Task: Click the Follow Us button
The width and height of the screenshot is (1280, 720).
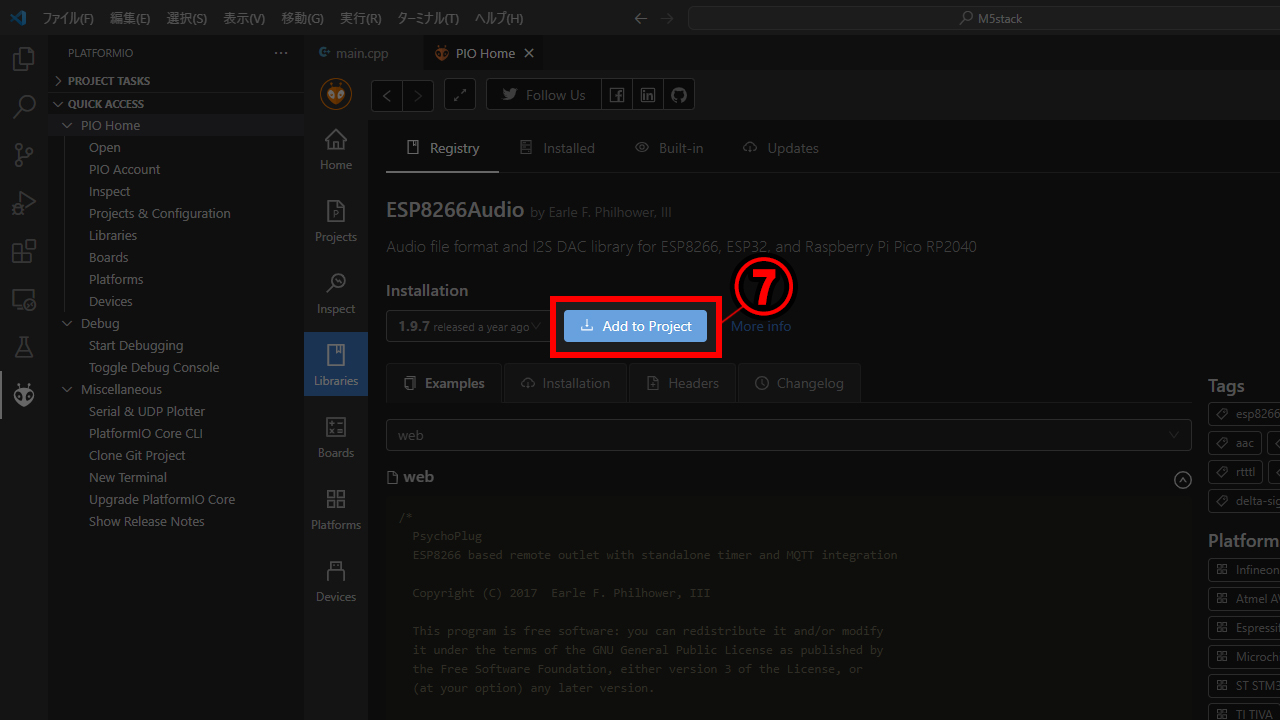Action: pyautogui.click(x=544, y=95)
